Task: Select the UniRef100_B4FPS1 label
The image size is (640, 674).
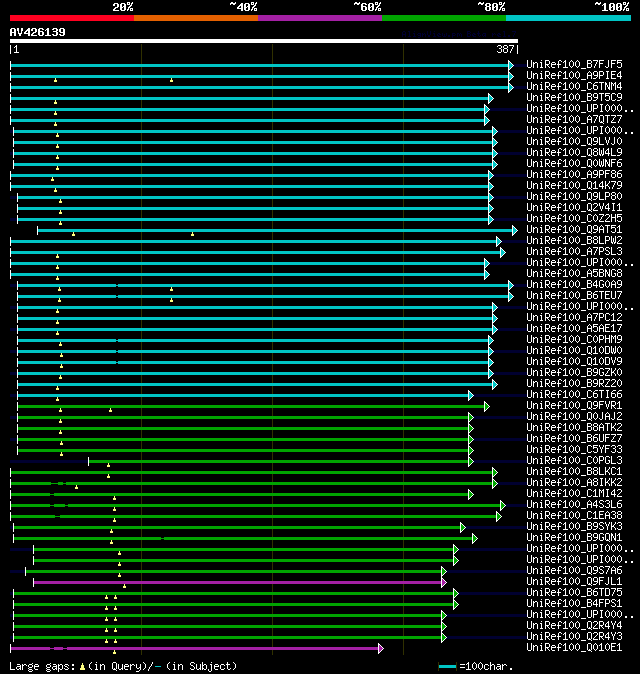Action: (x=574, y=604)
